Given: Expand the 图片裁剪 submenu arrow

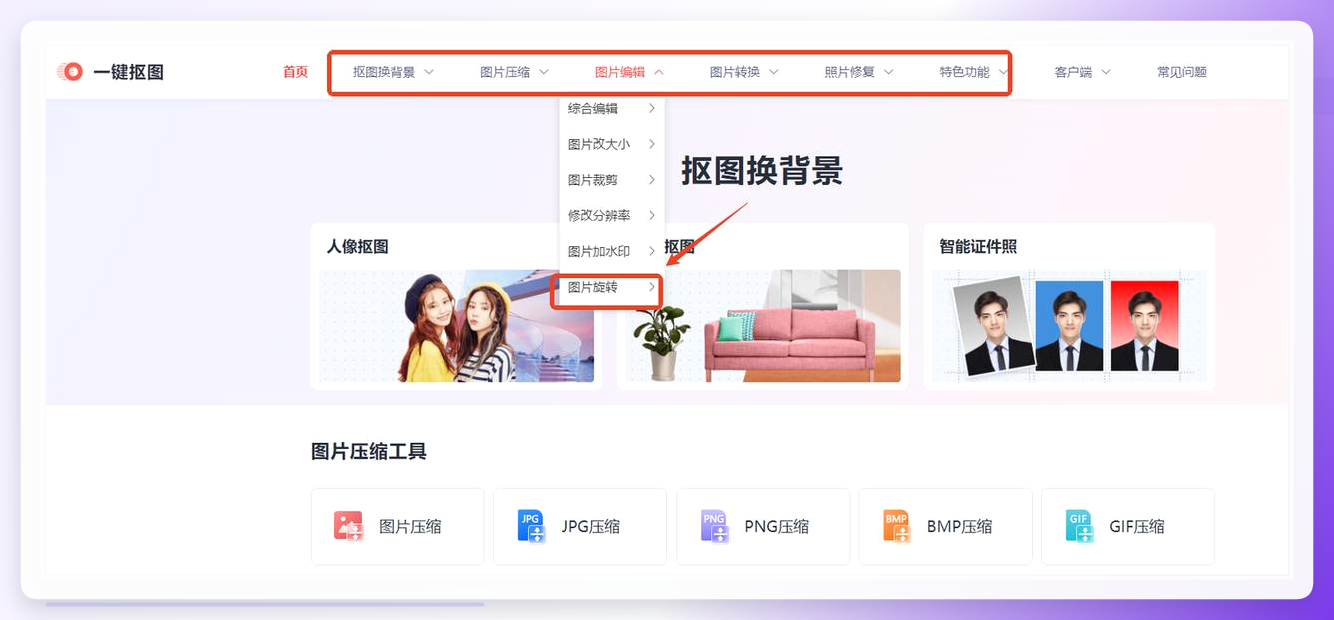Looking at the screenshot, I should [652, 180].
